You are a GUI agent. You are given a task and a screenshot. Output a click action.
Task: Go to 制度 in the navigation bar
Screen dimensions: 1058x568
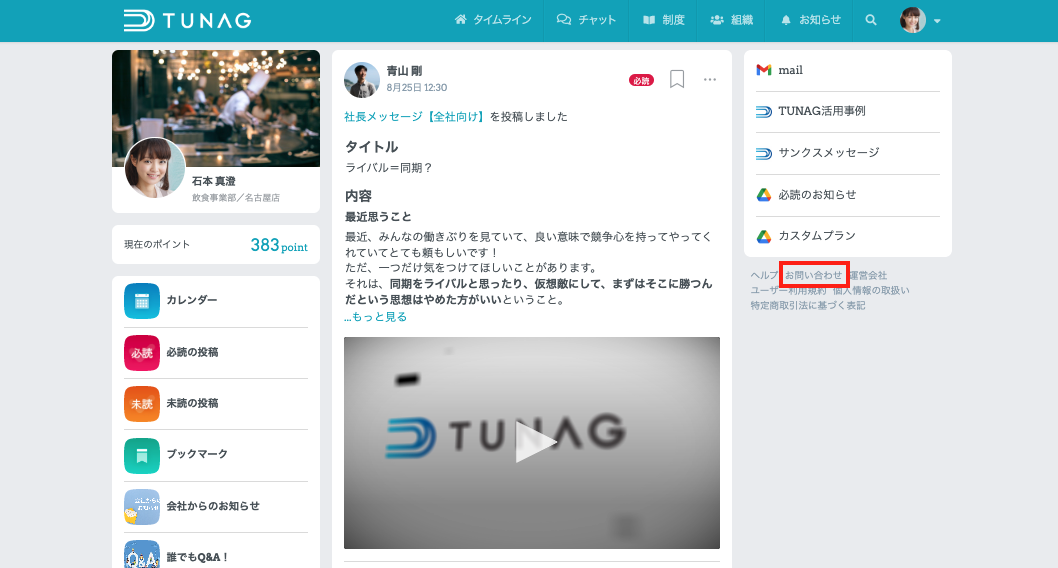(x=664, y=20)
